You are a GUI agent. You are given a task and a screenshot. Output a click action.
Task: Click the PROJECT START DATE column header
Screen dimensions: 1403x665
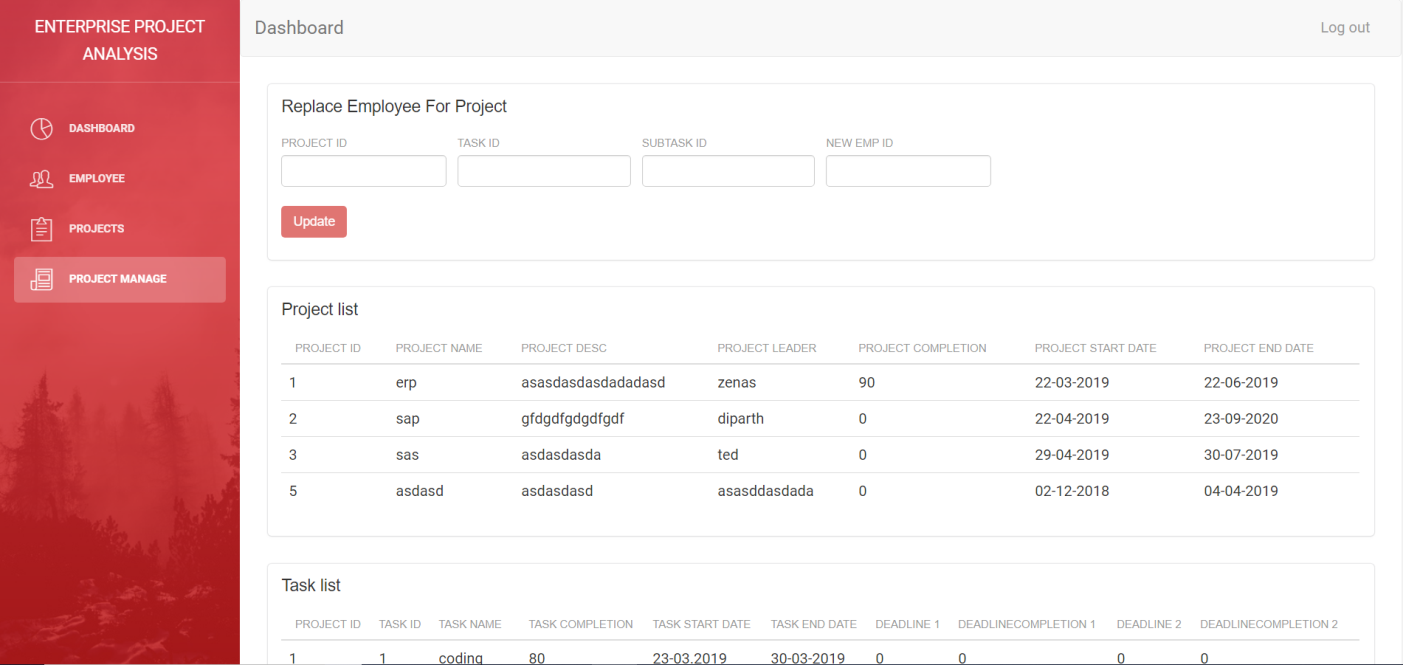tap(1095, 348)
